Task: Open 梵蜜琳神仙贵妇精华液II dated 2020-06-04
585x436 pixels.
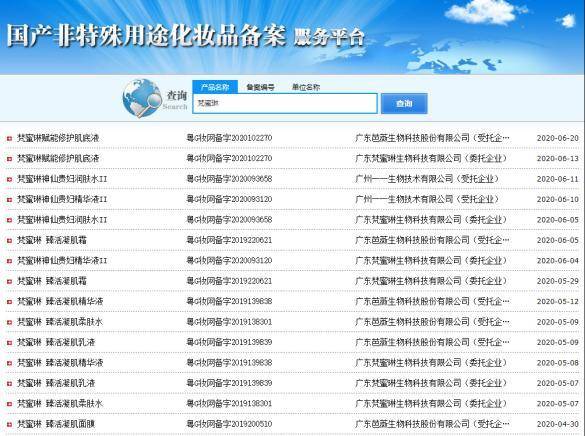Action: 62,261
